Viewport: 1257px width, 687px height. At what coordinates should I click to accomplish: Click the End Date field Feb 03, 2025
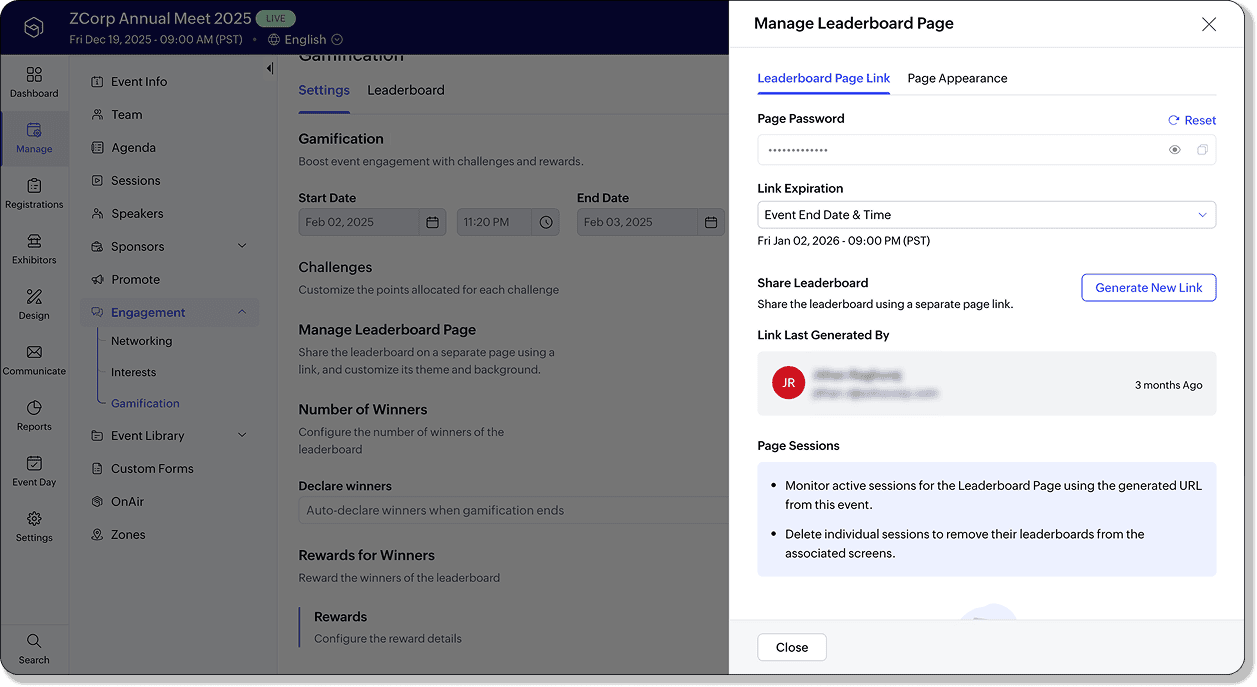click(651, 222)
